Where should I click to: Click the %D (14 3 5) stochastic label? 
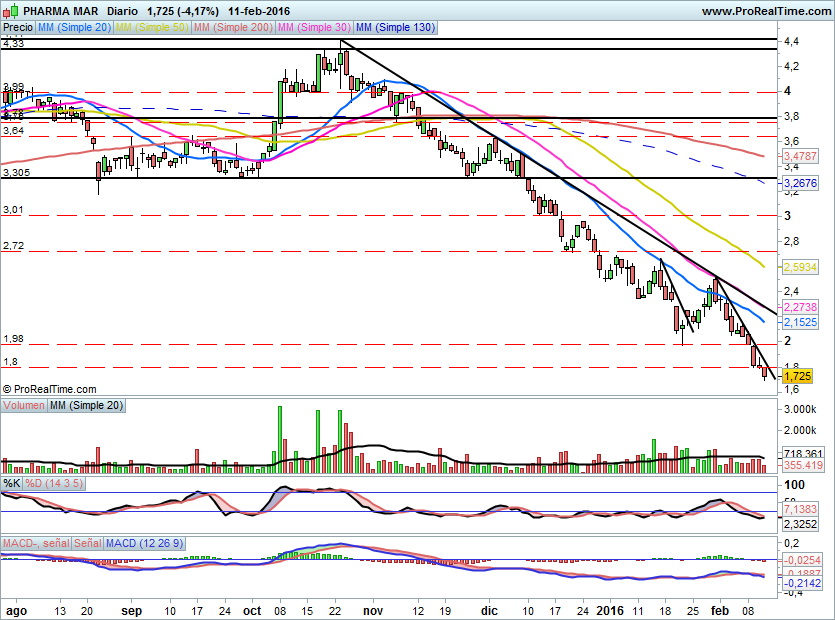point(54,484)
